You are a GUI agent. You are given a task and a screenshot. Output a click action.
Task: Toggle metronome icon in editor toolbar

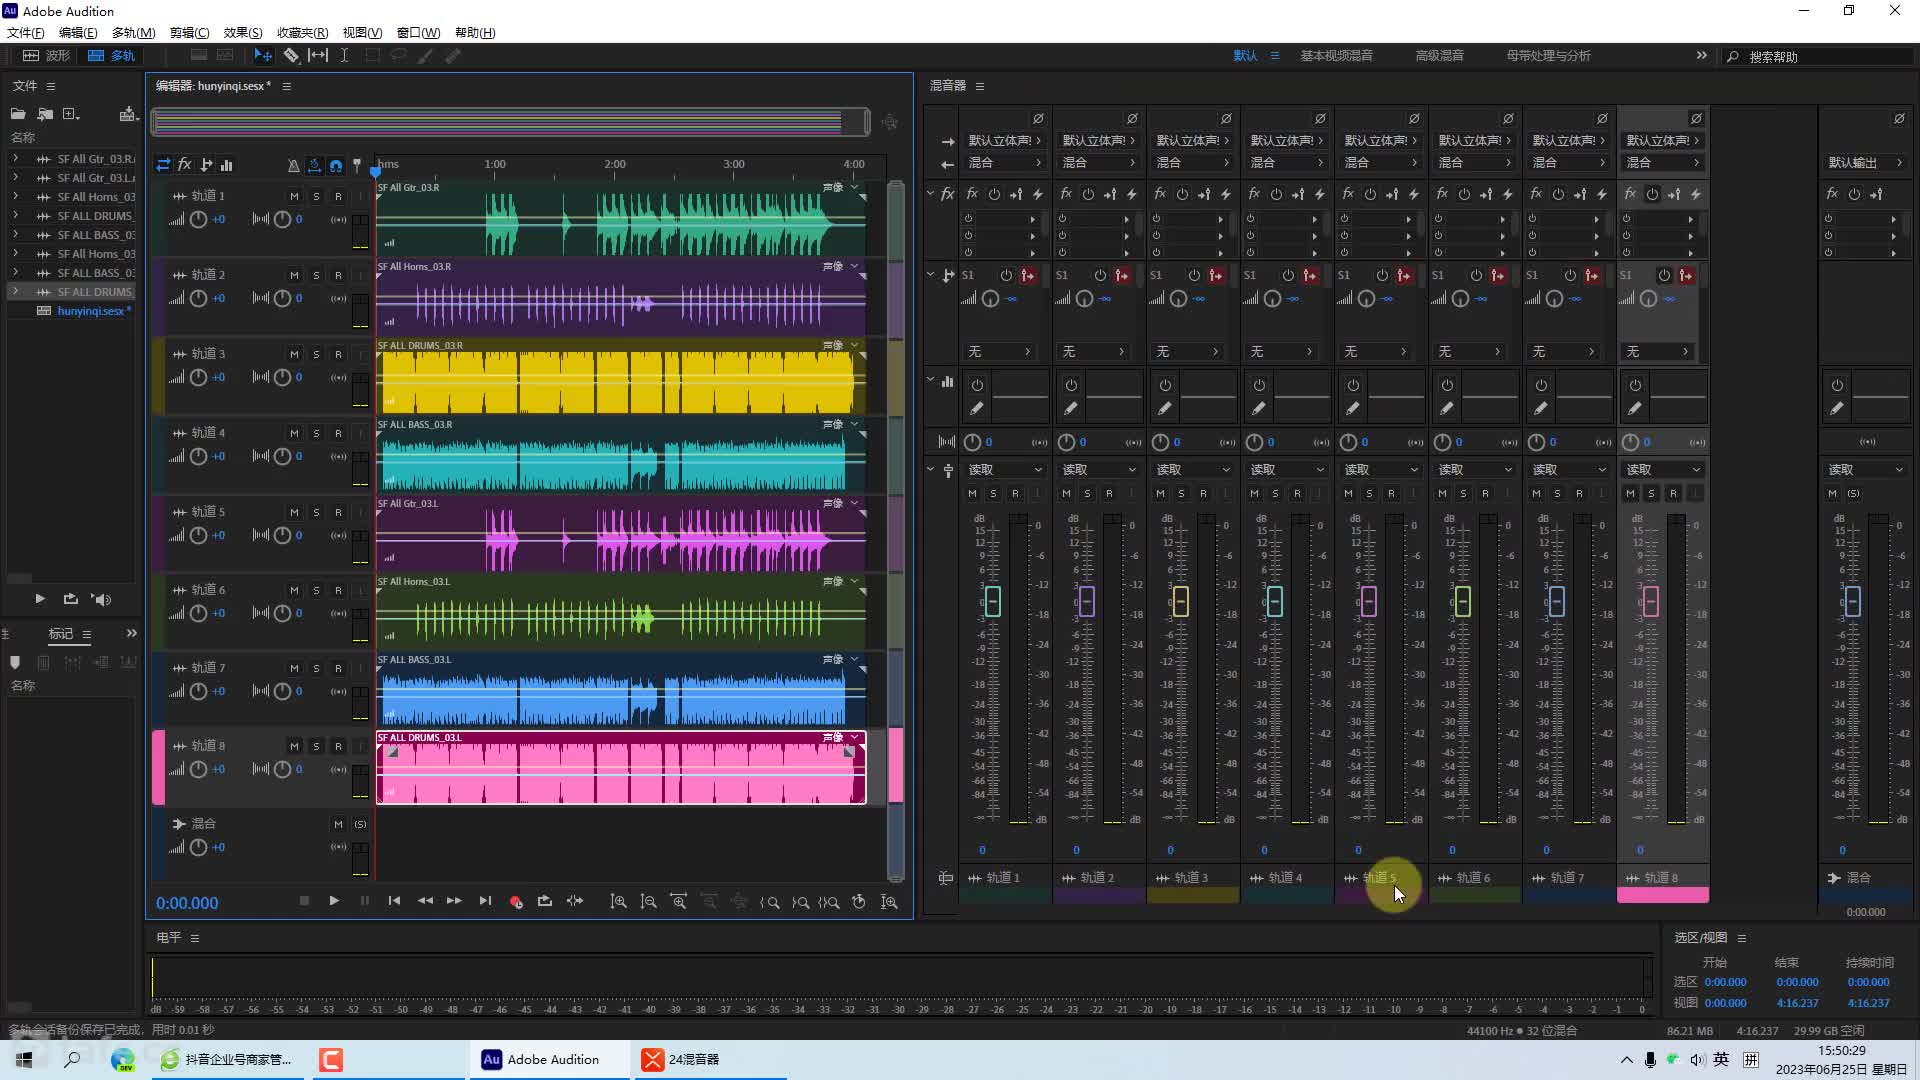[x=293, y=165]
